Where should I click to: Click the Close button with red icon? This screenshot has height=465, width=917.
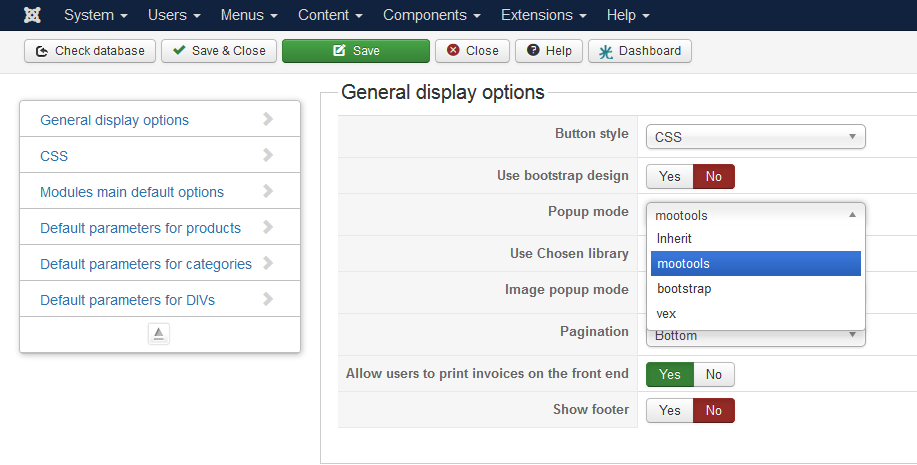click(x=473, y=51)
